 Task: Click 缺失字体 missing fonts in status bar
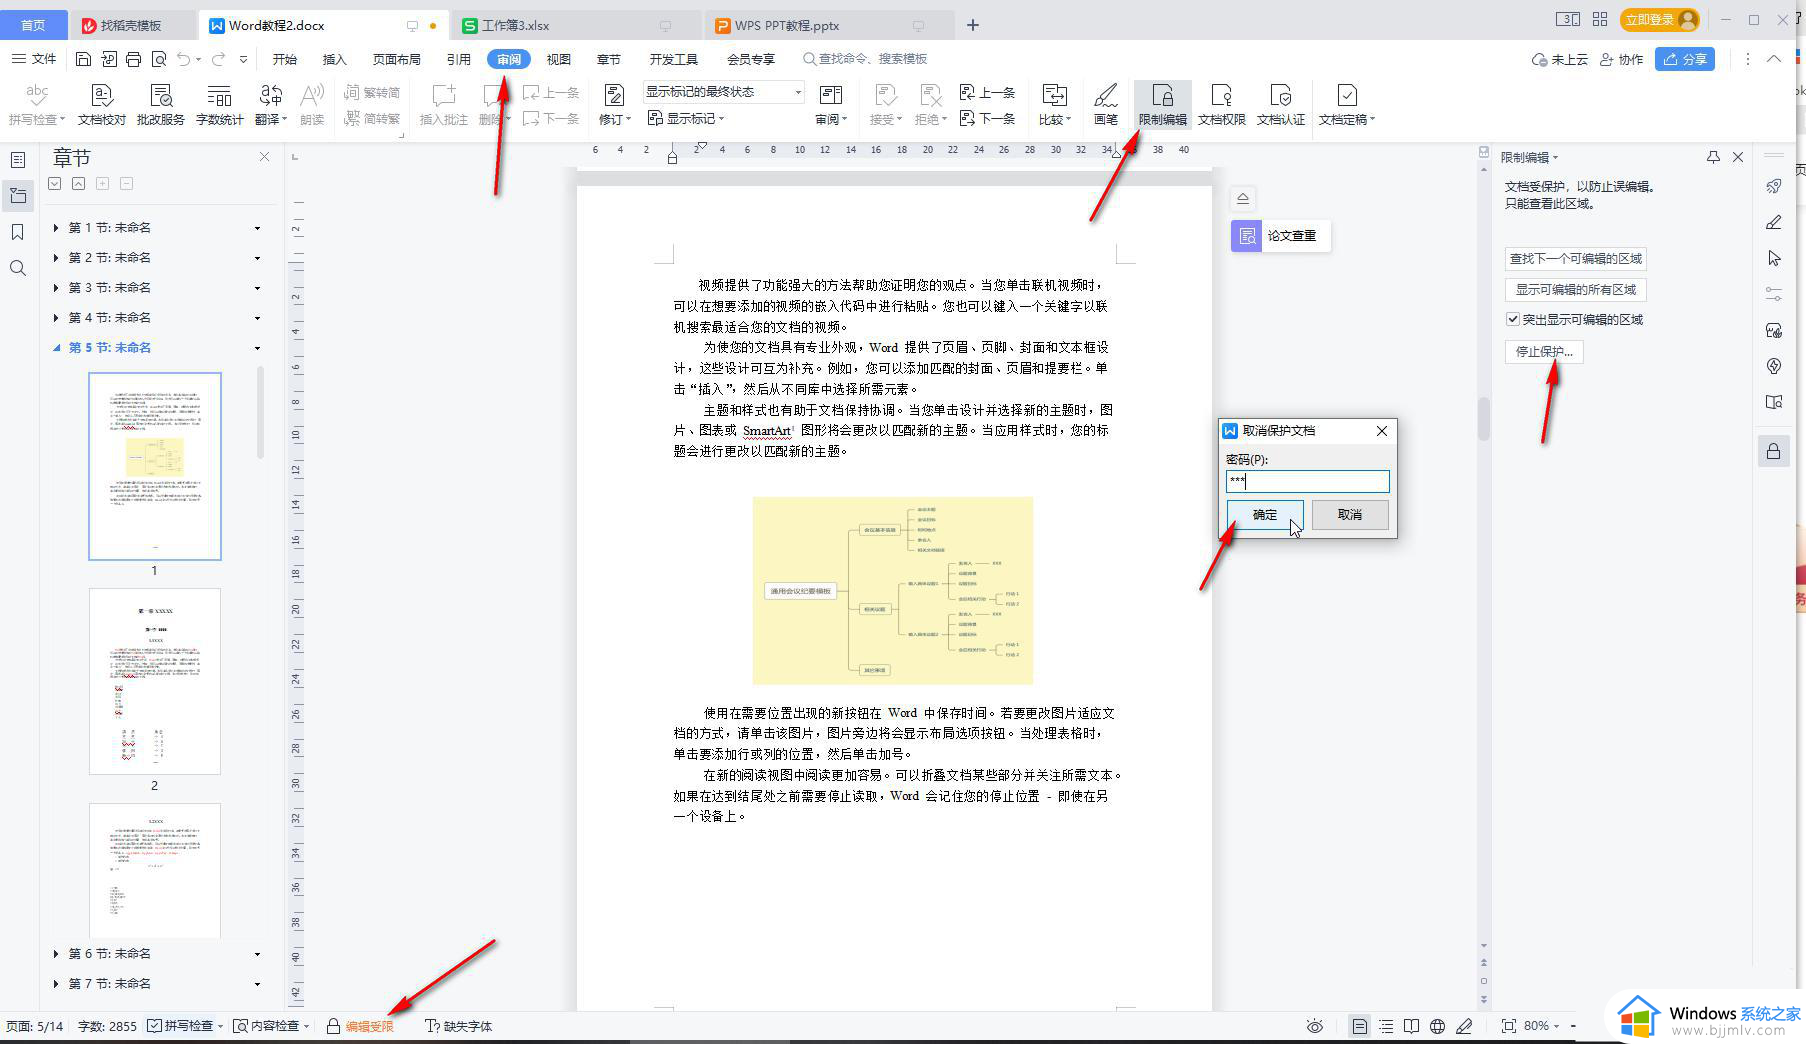coord(459,1026)
